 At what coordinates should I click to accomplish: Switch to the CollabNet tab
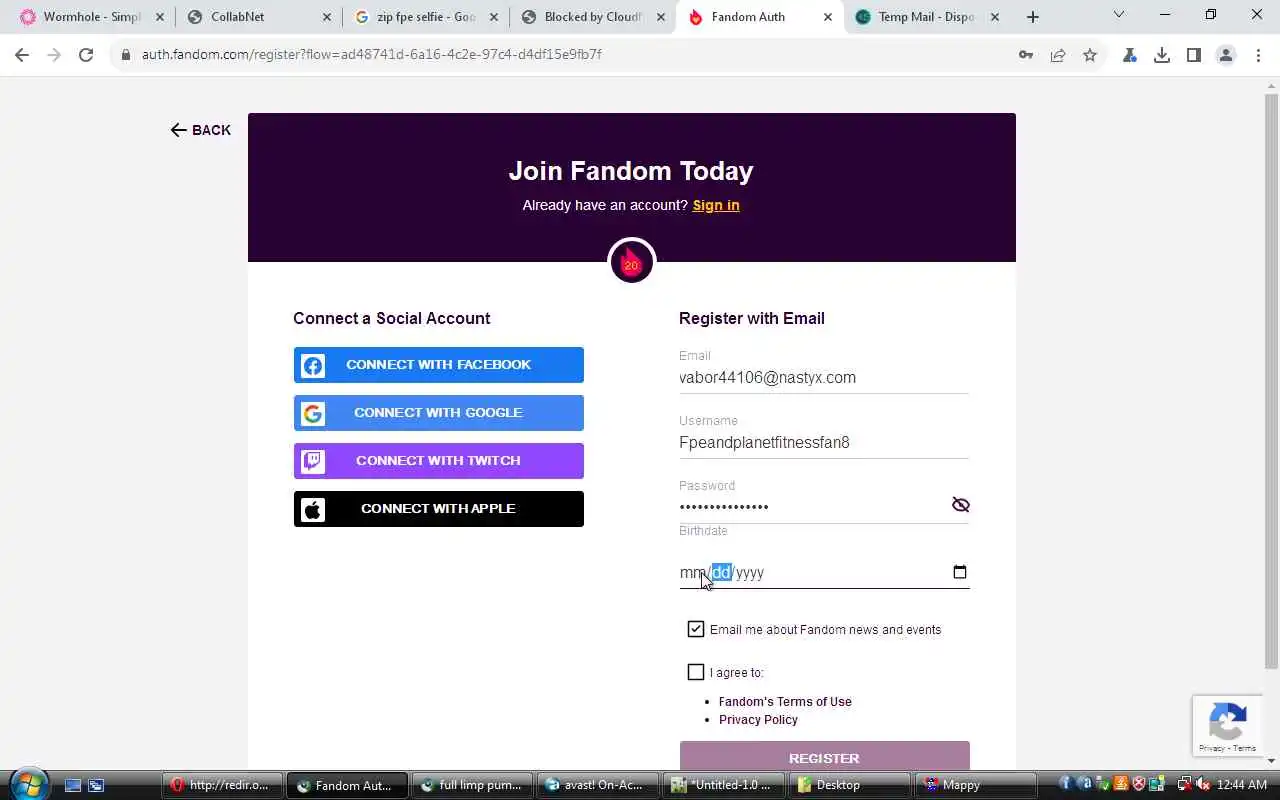coord(257,17)
